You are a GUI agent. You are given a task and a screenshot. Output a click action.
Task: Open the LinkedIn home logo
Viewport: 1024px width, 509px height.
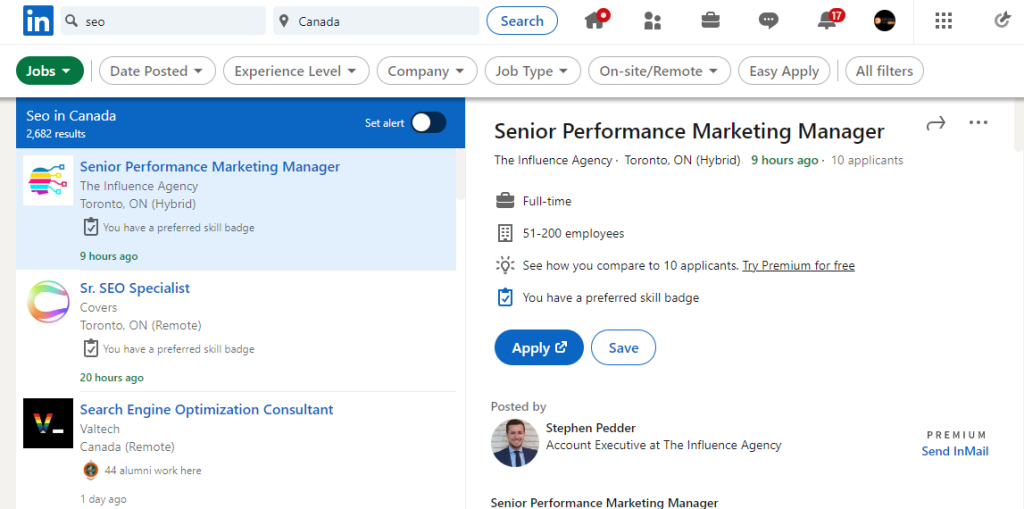tap(38, 21)
